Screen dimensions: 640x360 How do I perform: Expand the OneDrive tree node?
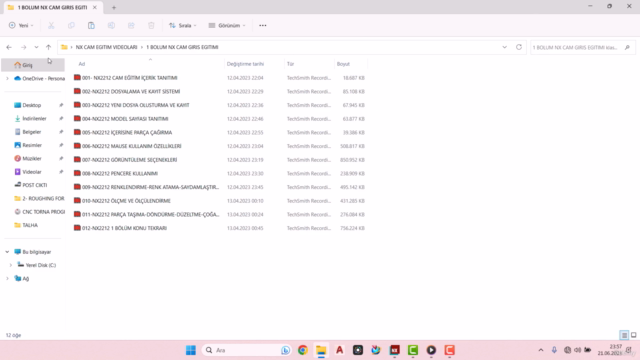coord(7,78)
